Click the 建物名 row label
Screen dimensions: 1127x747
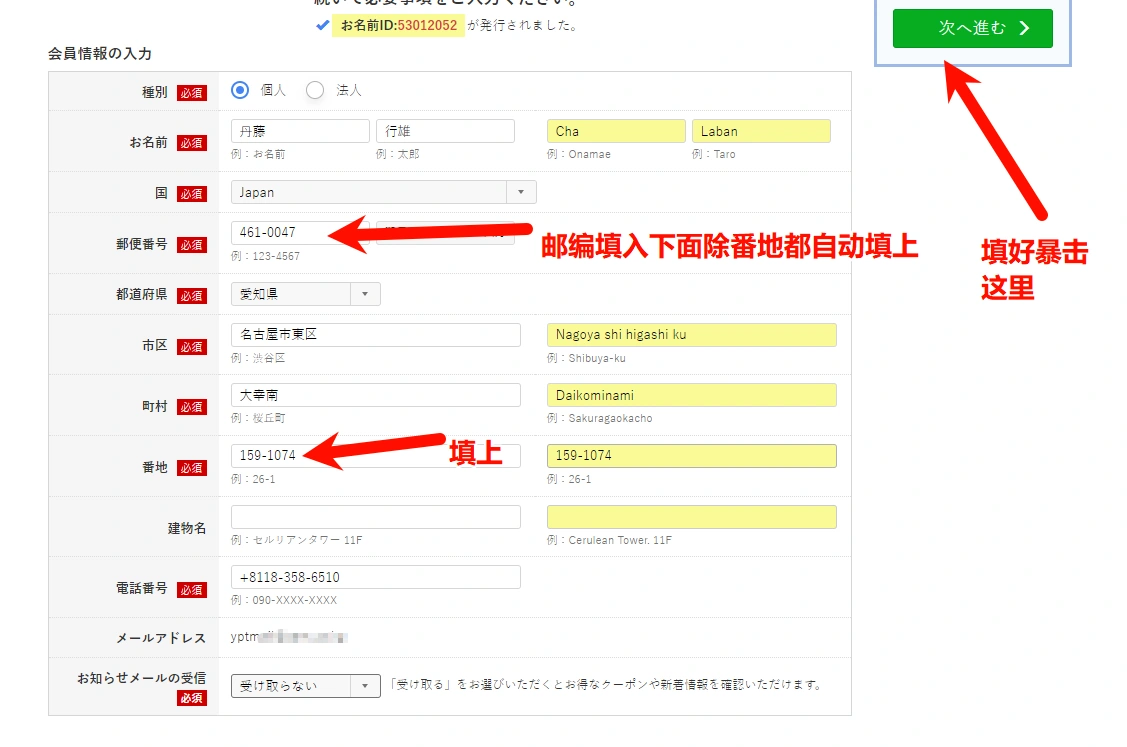tap(187, 528)
